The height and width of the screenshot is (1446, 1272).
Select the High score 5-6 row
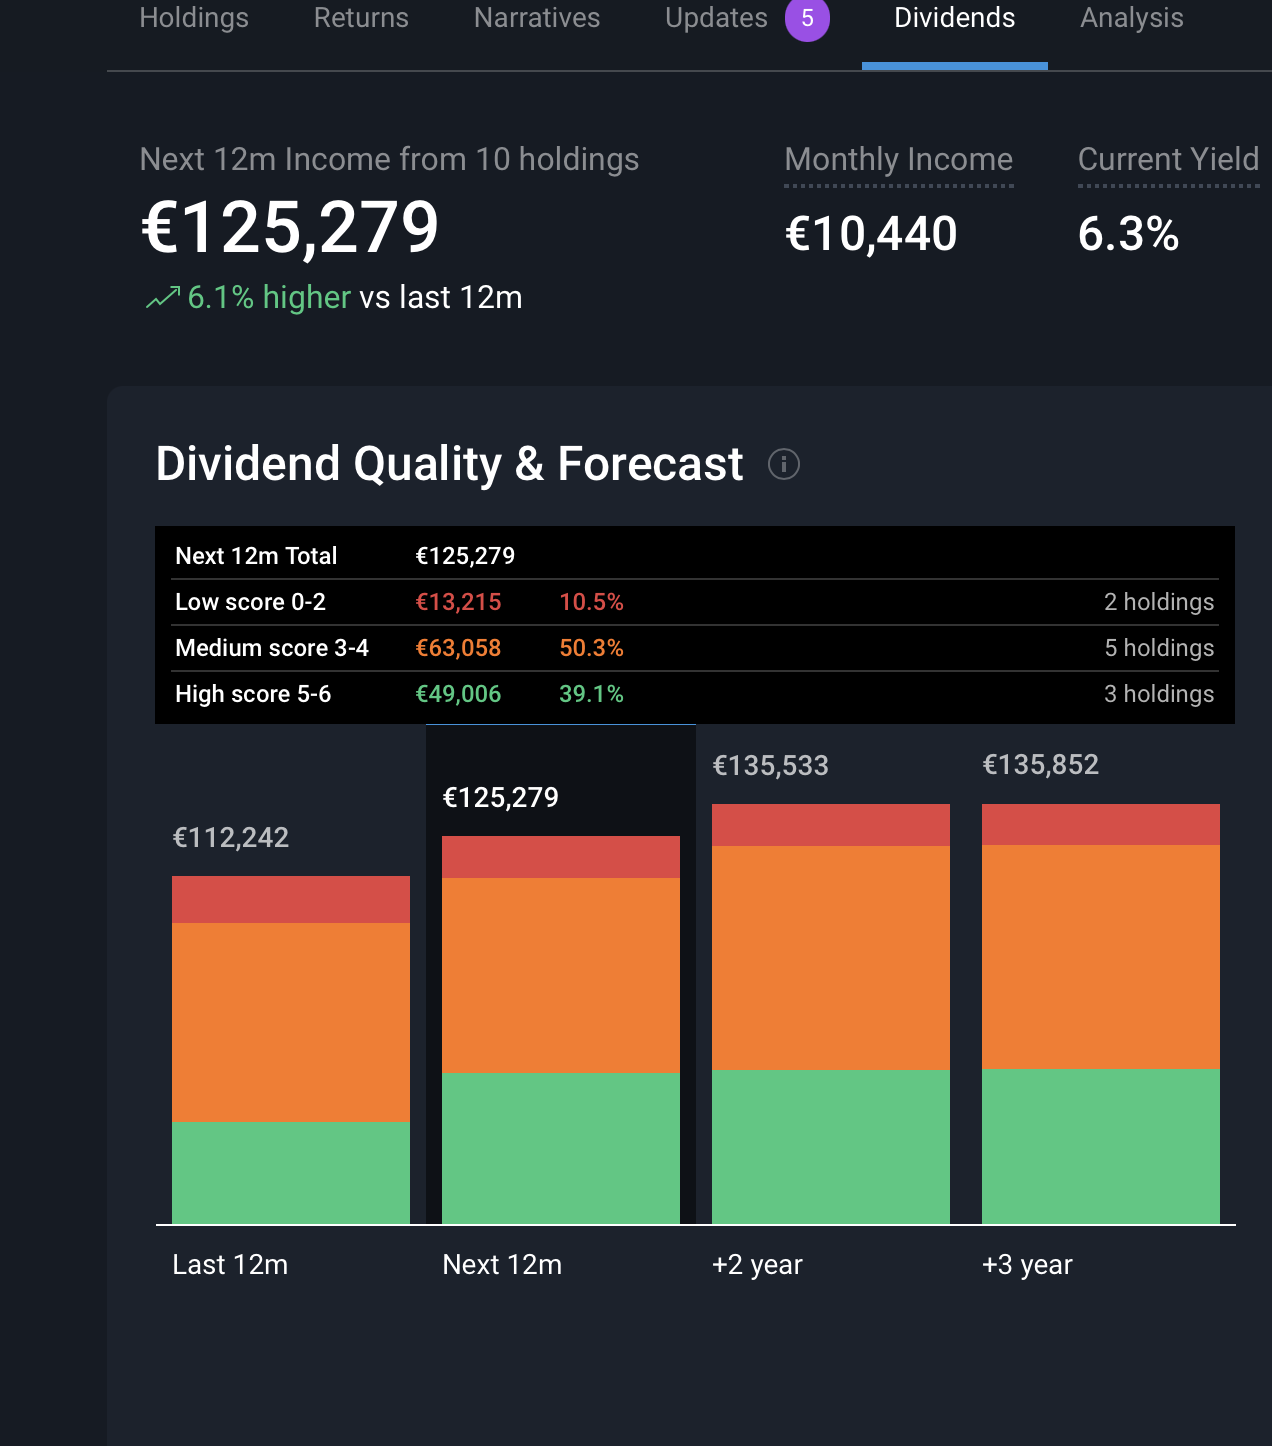[694, 694]
